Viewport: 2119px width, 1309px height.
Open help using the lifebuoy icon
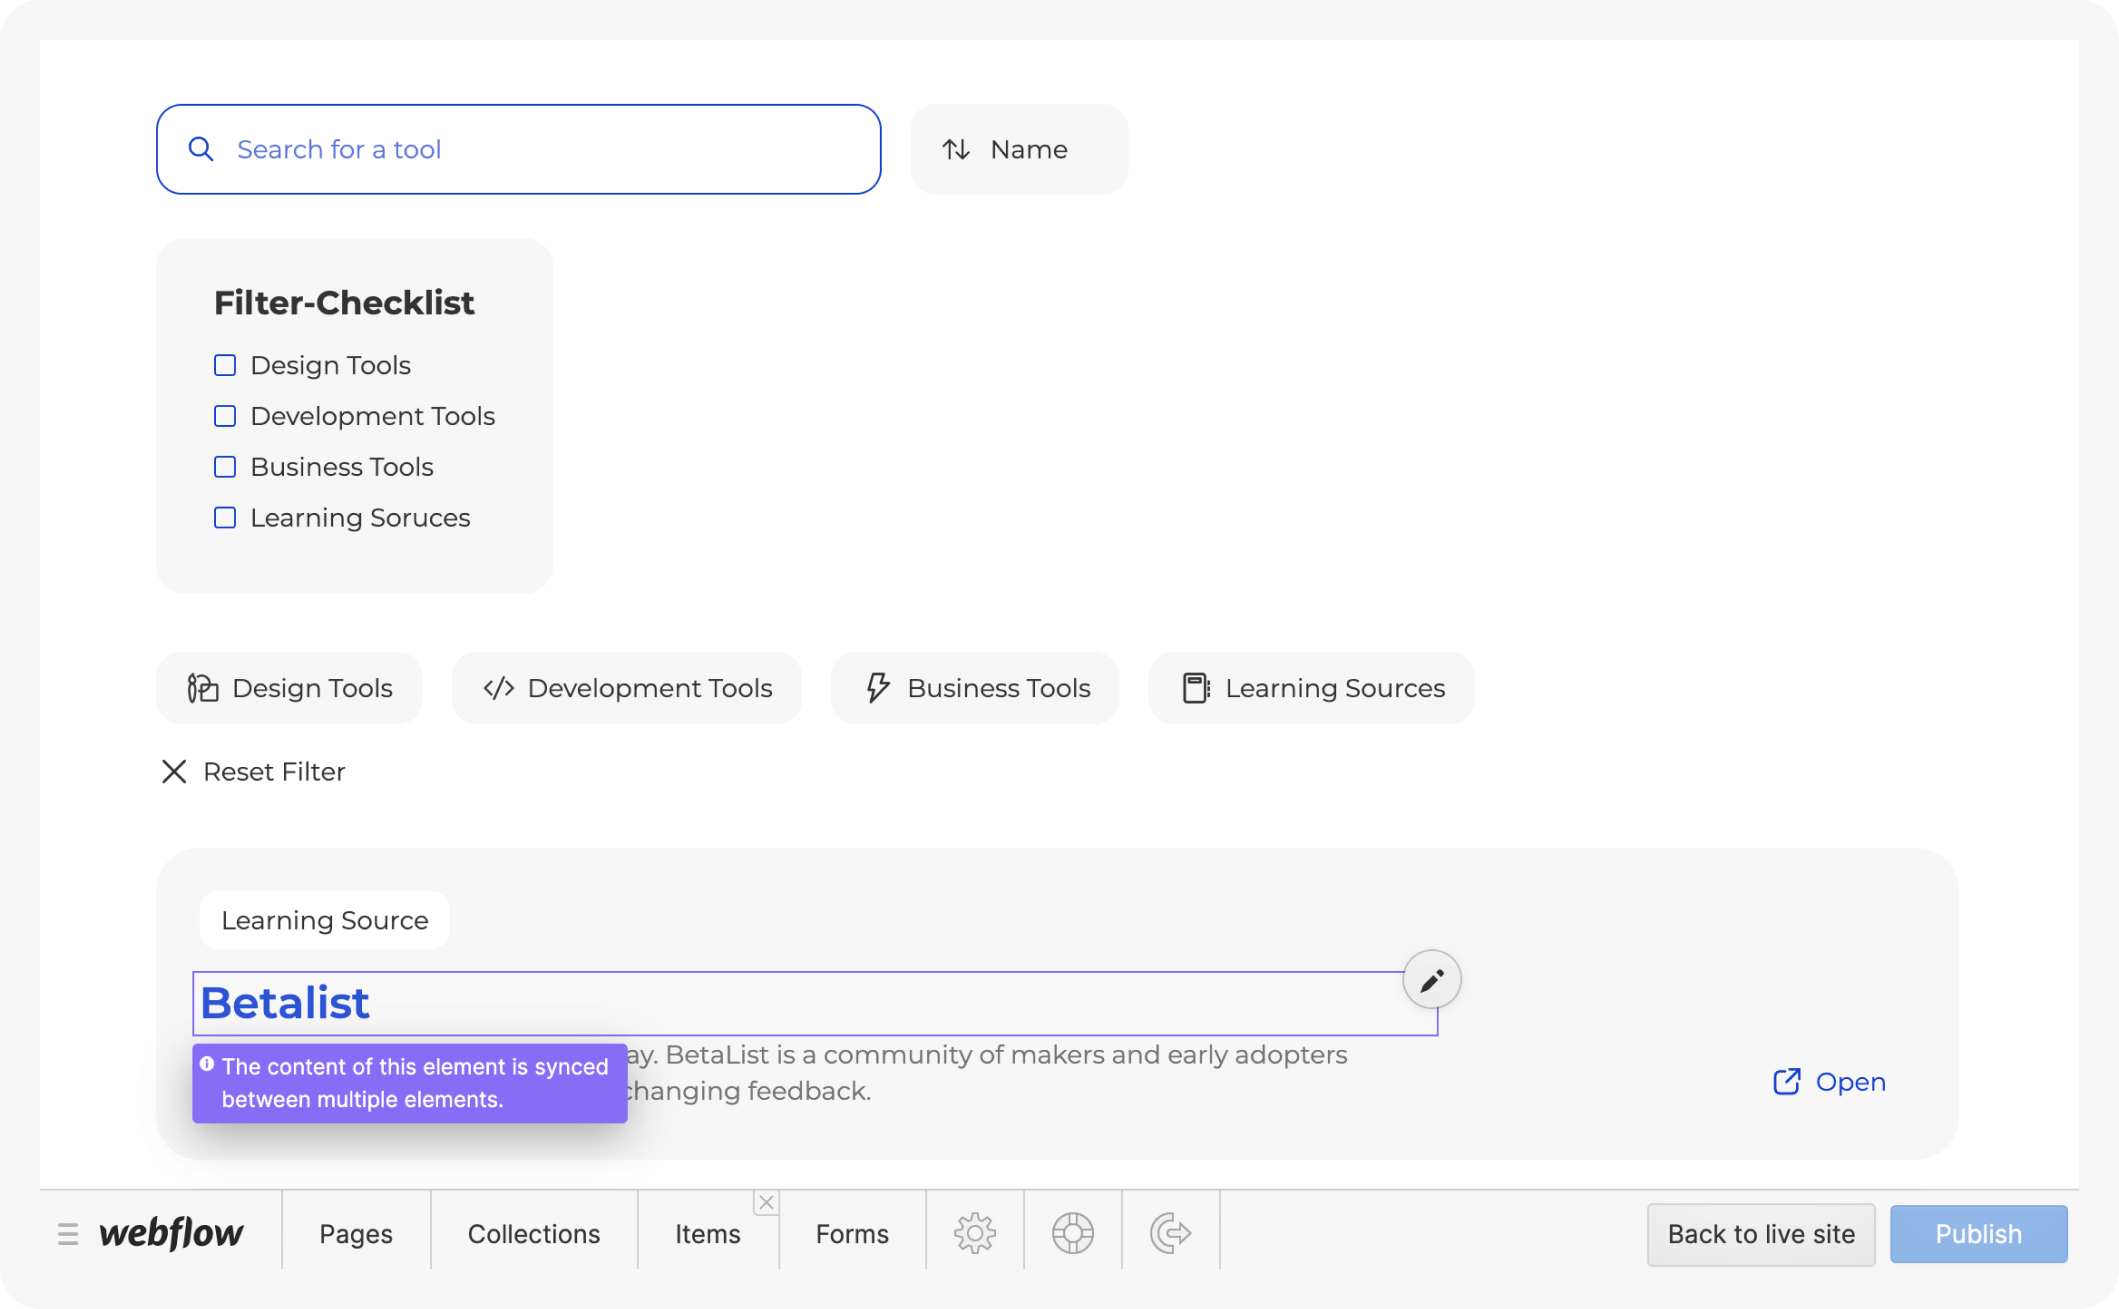click(x=1072, y=1233)
